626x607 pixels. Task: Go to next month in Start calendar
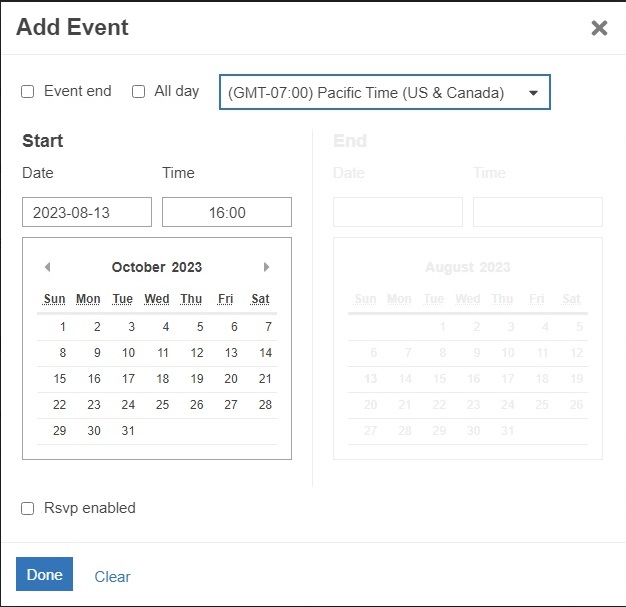(x=266, y=267)
